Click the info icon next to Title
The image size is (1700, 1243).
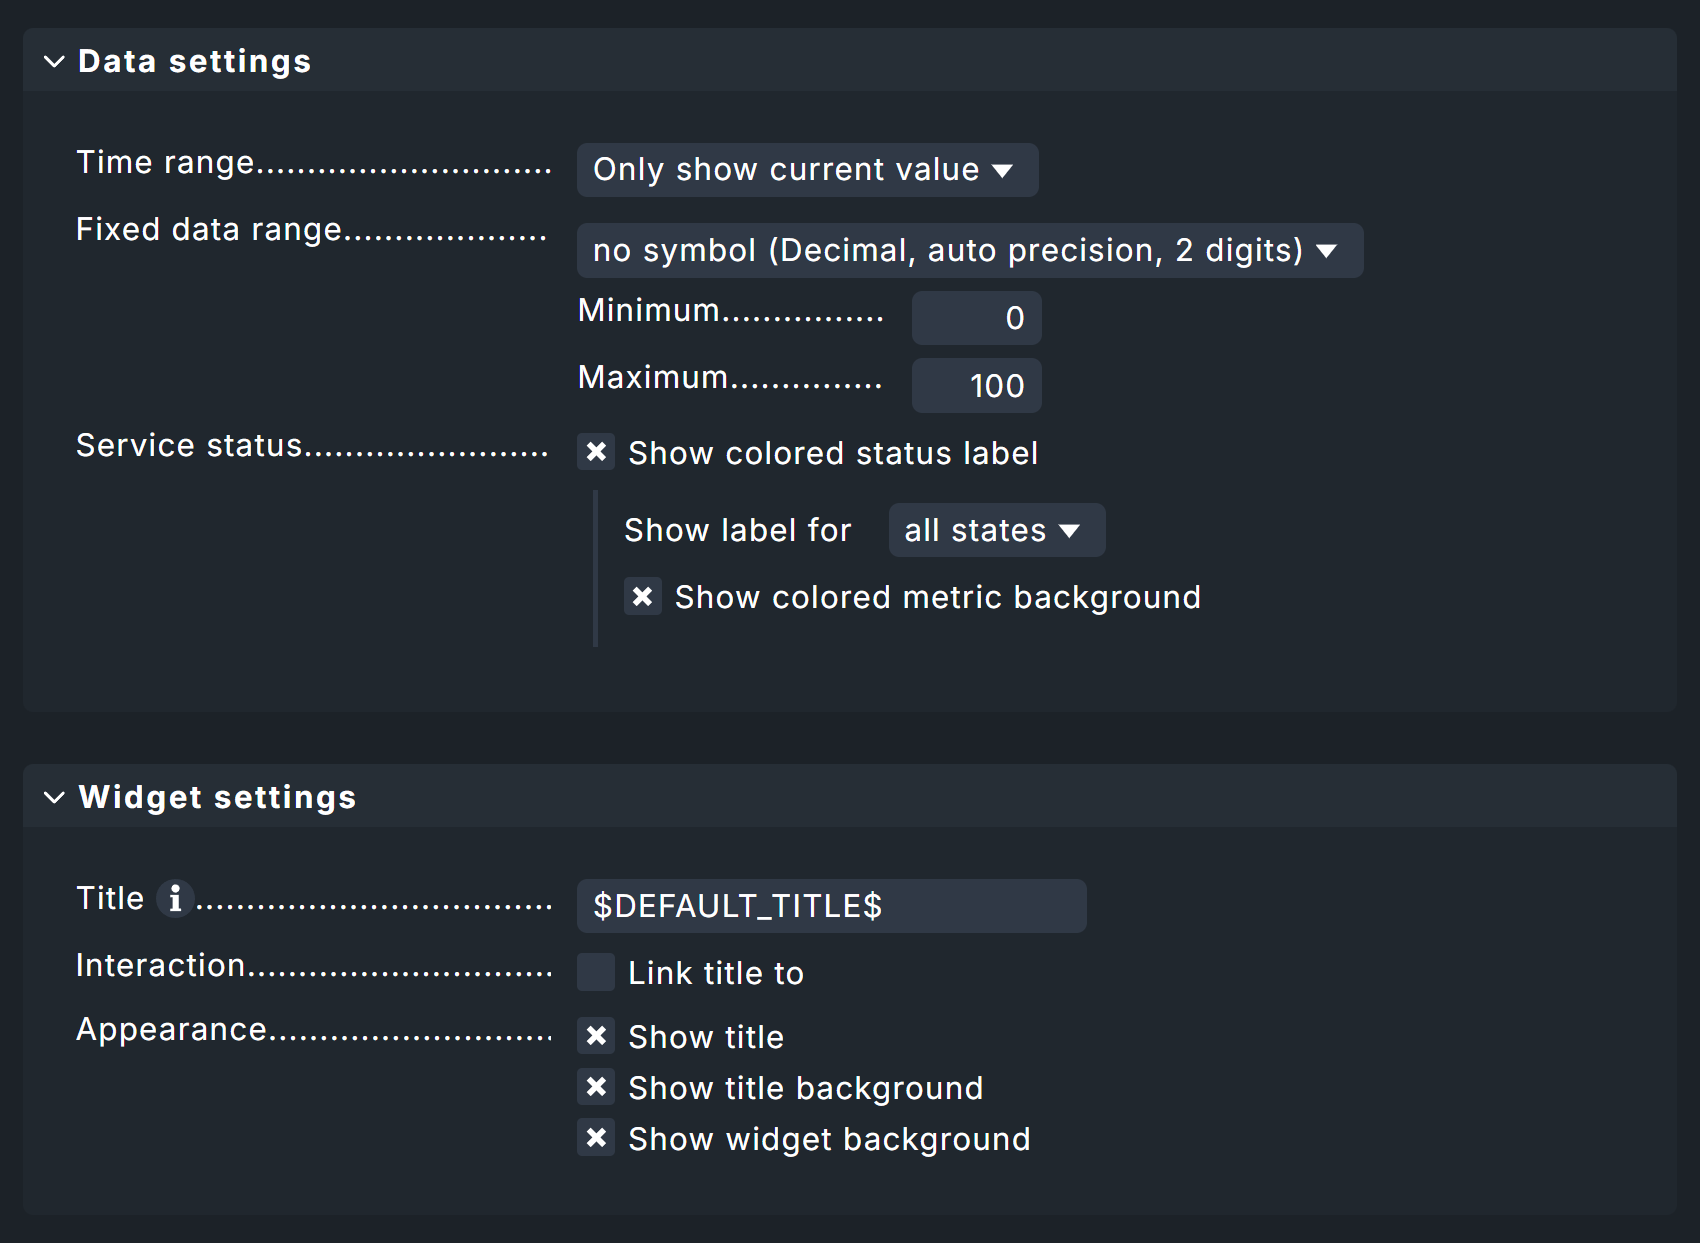coord(175,898)
